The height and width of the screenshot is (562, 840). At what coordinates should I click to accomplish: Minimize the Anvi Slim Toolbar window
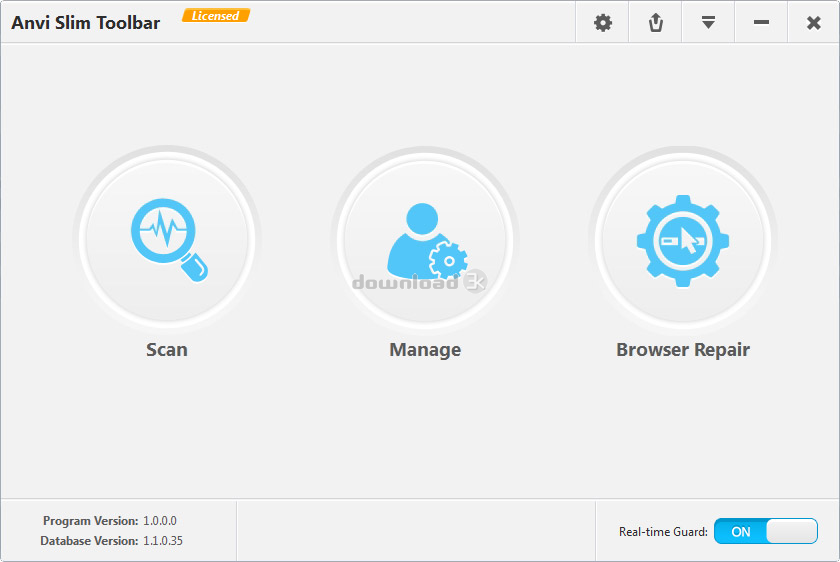click(761, 23)
